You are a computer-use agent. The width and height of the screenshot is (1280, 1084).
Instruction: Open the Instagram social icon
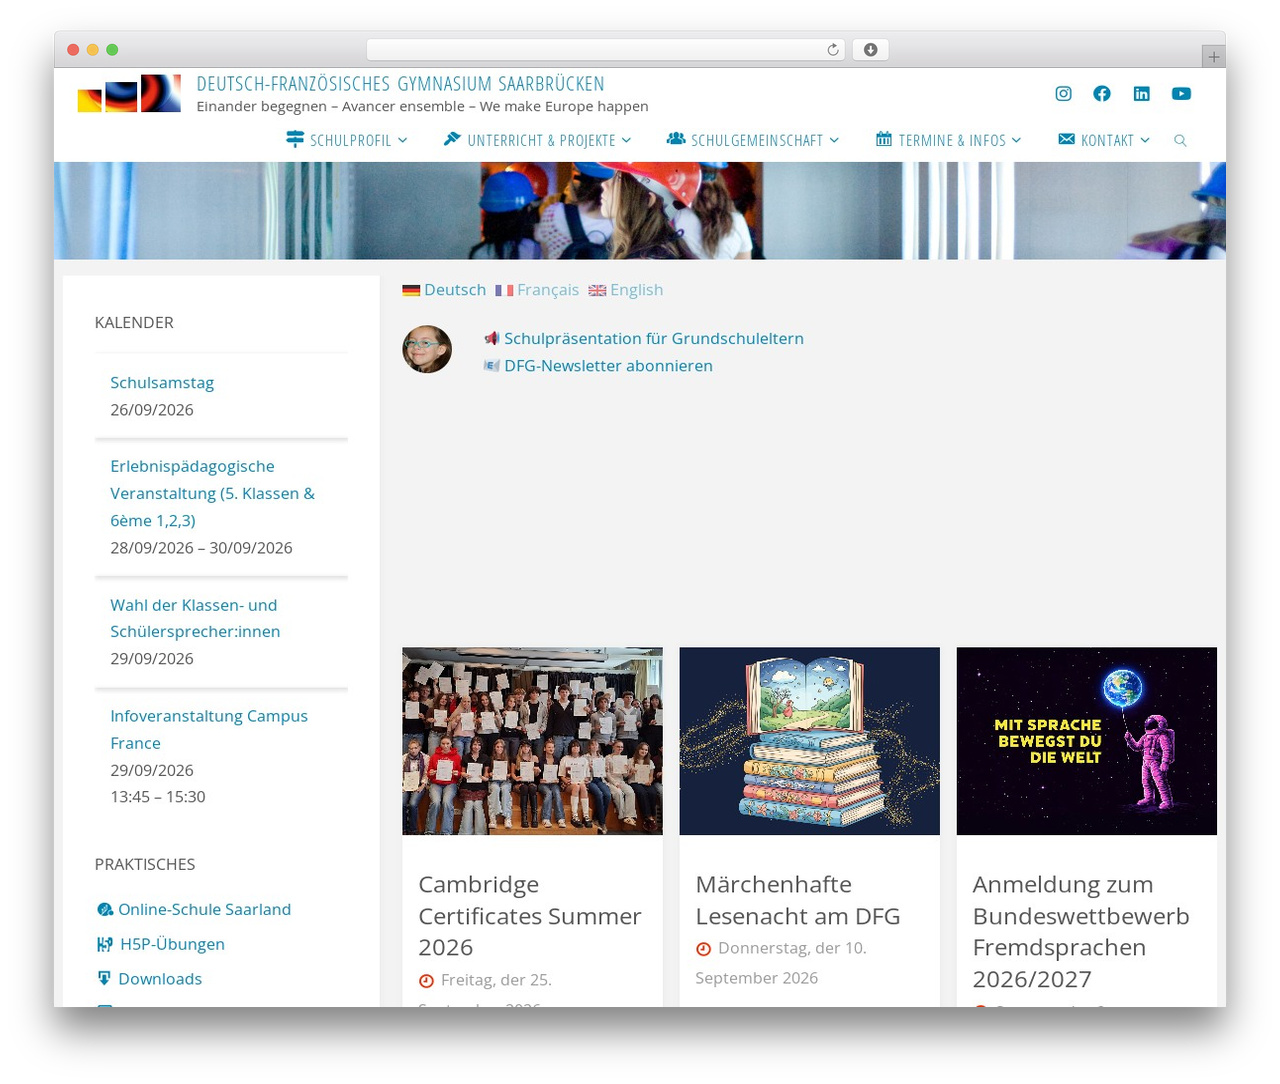pos(1063,93)
